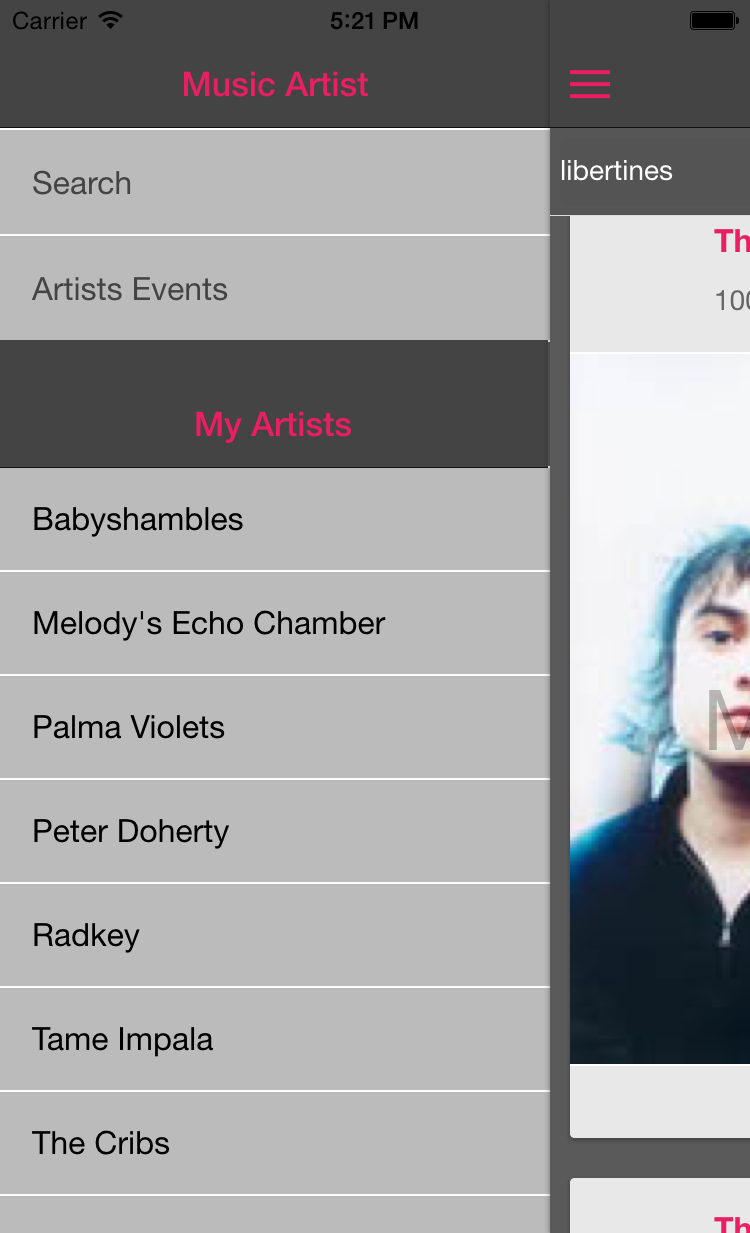750x1233 pixels.
Task: Tap the artist photo thumbnail
Action: click(660, 708)
